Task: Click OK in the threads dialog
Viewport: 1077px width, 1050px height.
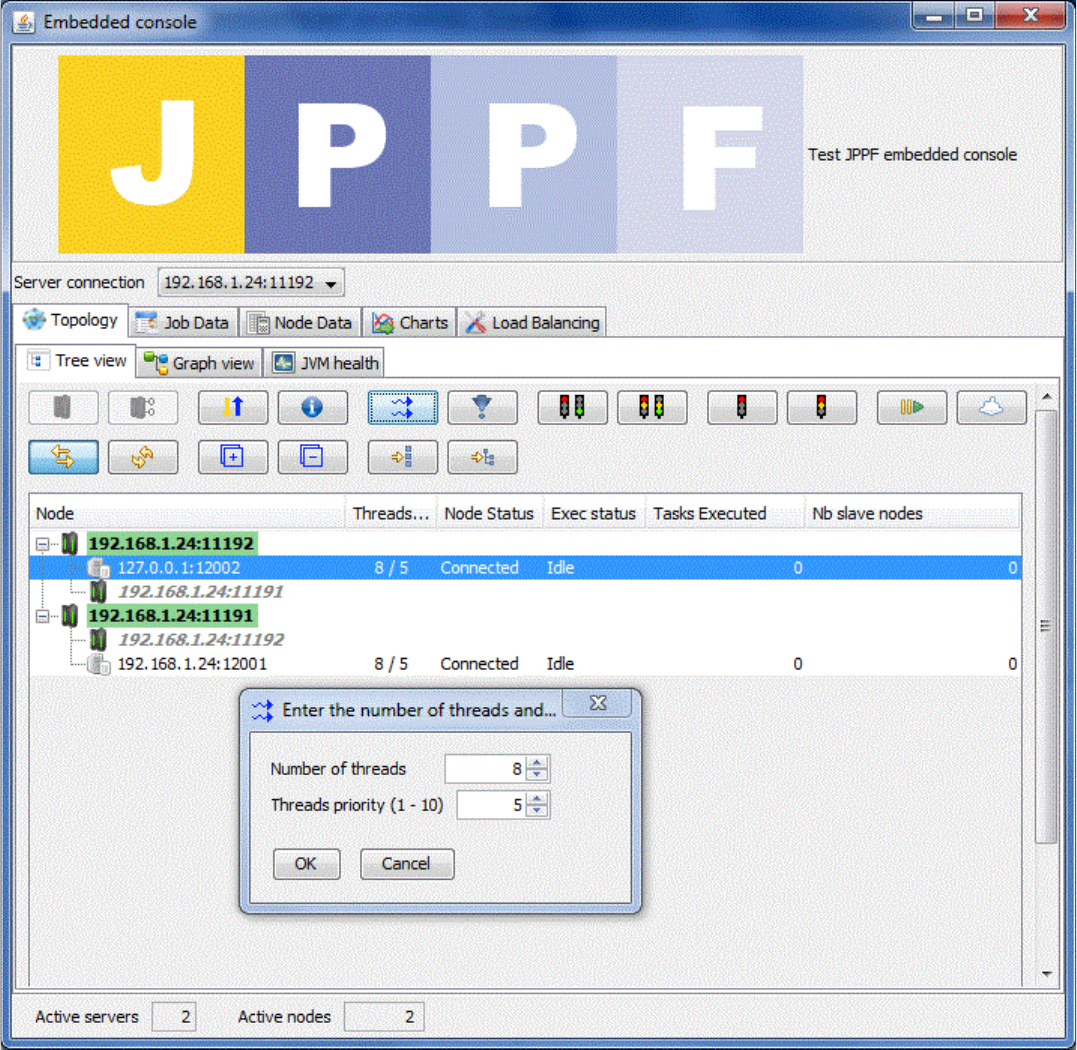Action: pyautogui.click(x=306, y=864)
